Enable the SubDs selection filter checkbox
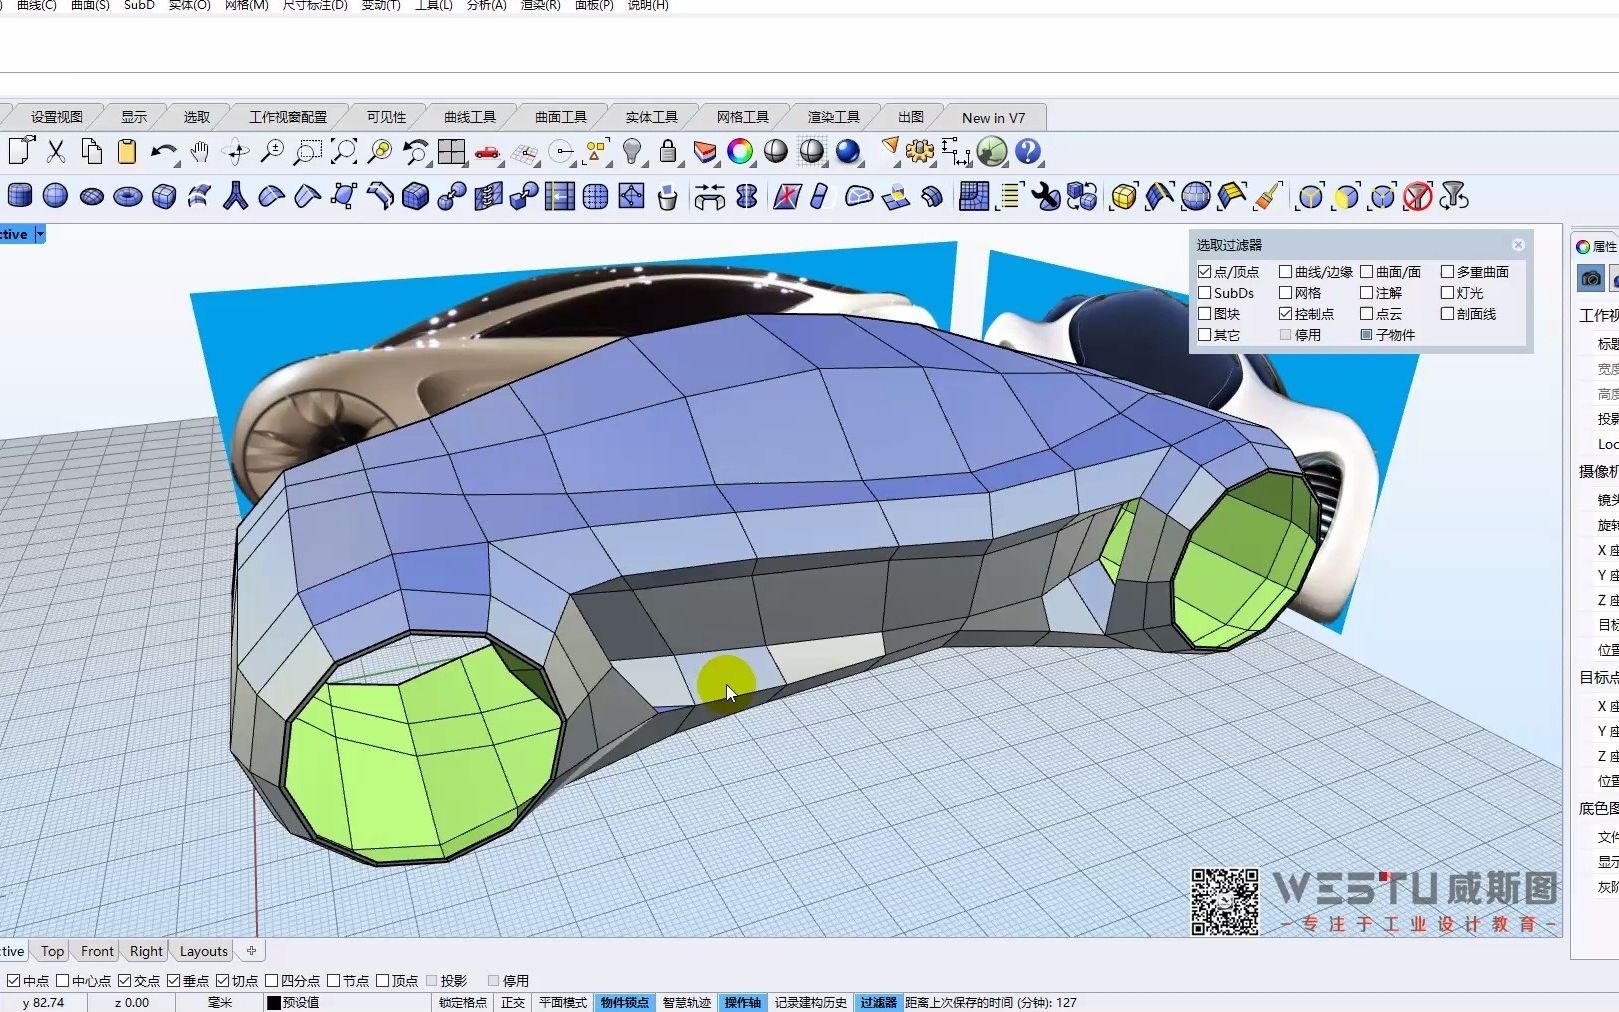This screenshot has width=1619, height=1012. 1205,293
